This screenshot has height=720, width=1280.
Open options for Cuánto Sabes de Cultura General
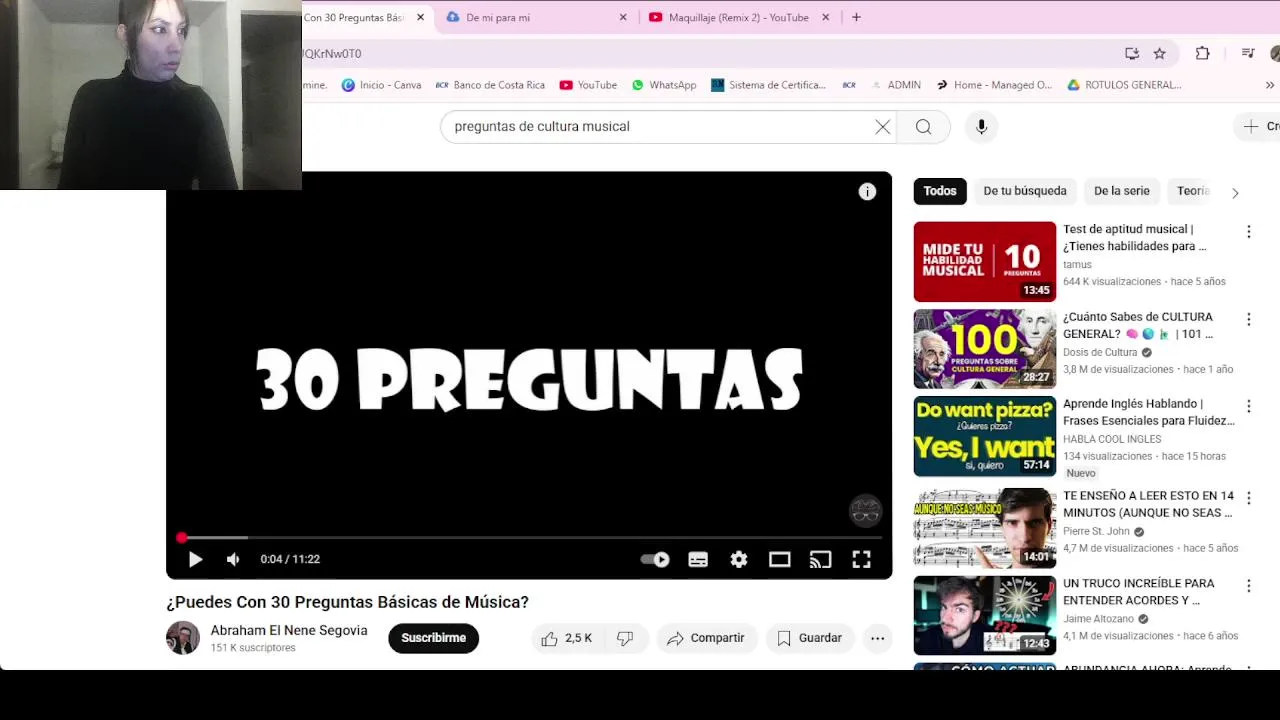[x=1248, y=320]
